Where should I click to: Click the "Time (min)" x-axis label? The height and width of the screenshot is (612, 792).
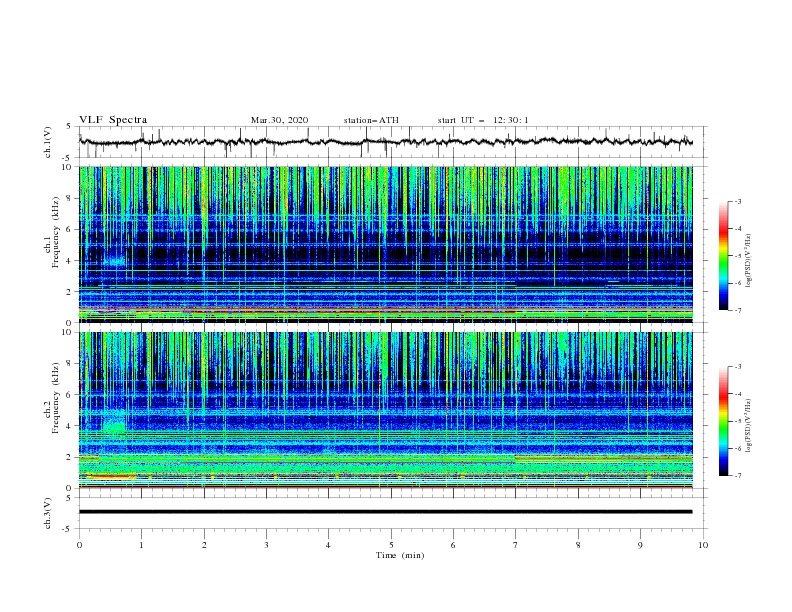click(400, 555)
